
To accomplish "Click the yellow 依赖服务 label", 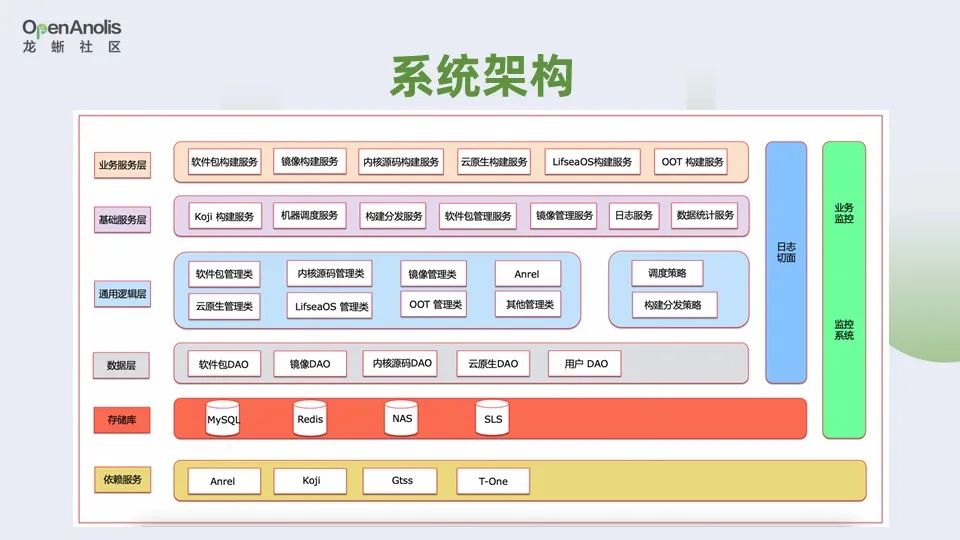I will [x=122, y=479].
